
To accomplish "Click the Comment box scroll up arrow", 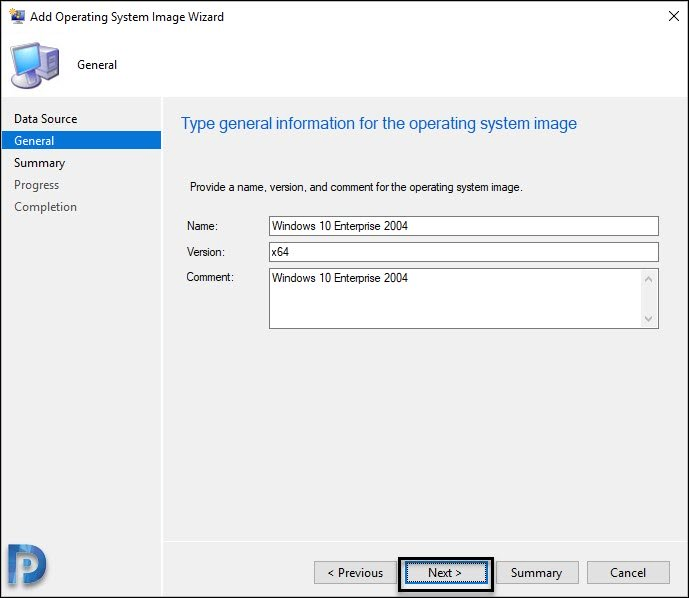I will (649, 279).
